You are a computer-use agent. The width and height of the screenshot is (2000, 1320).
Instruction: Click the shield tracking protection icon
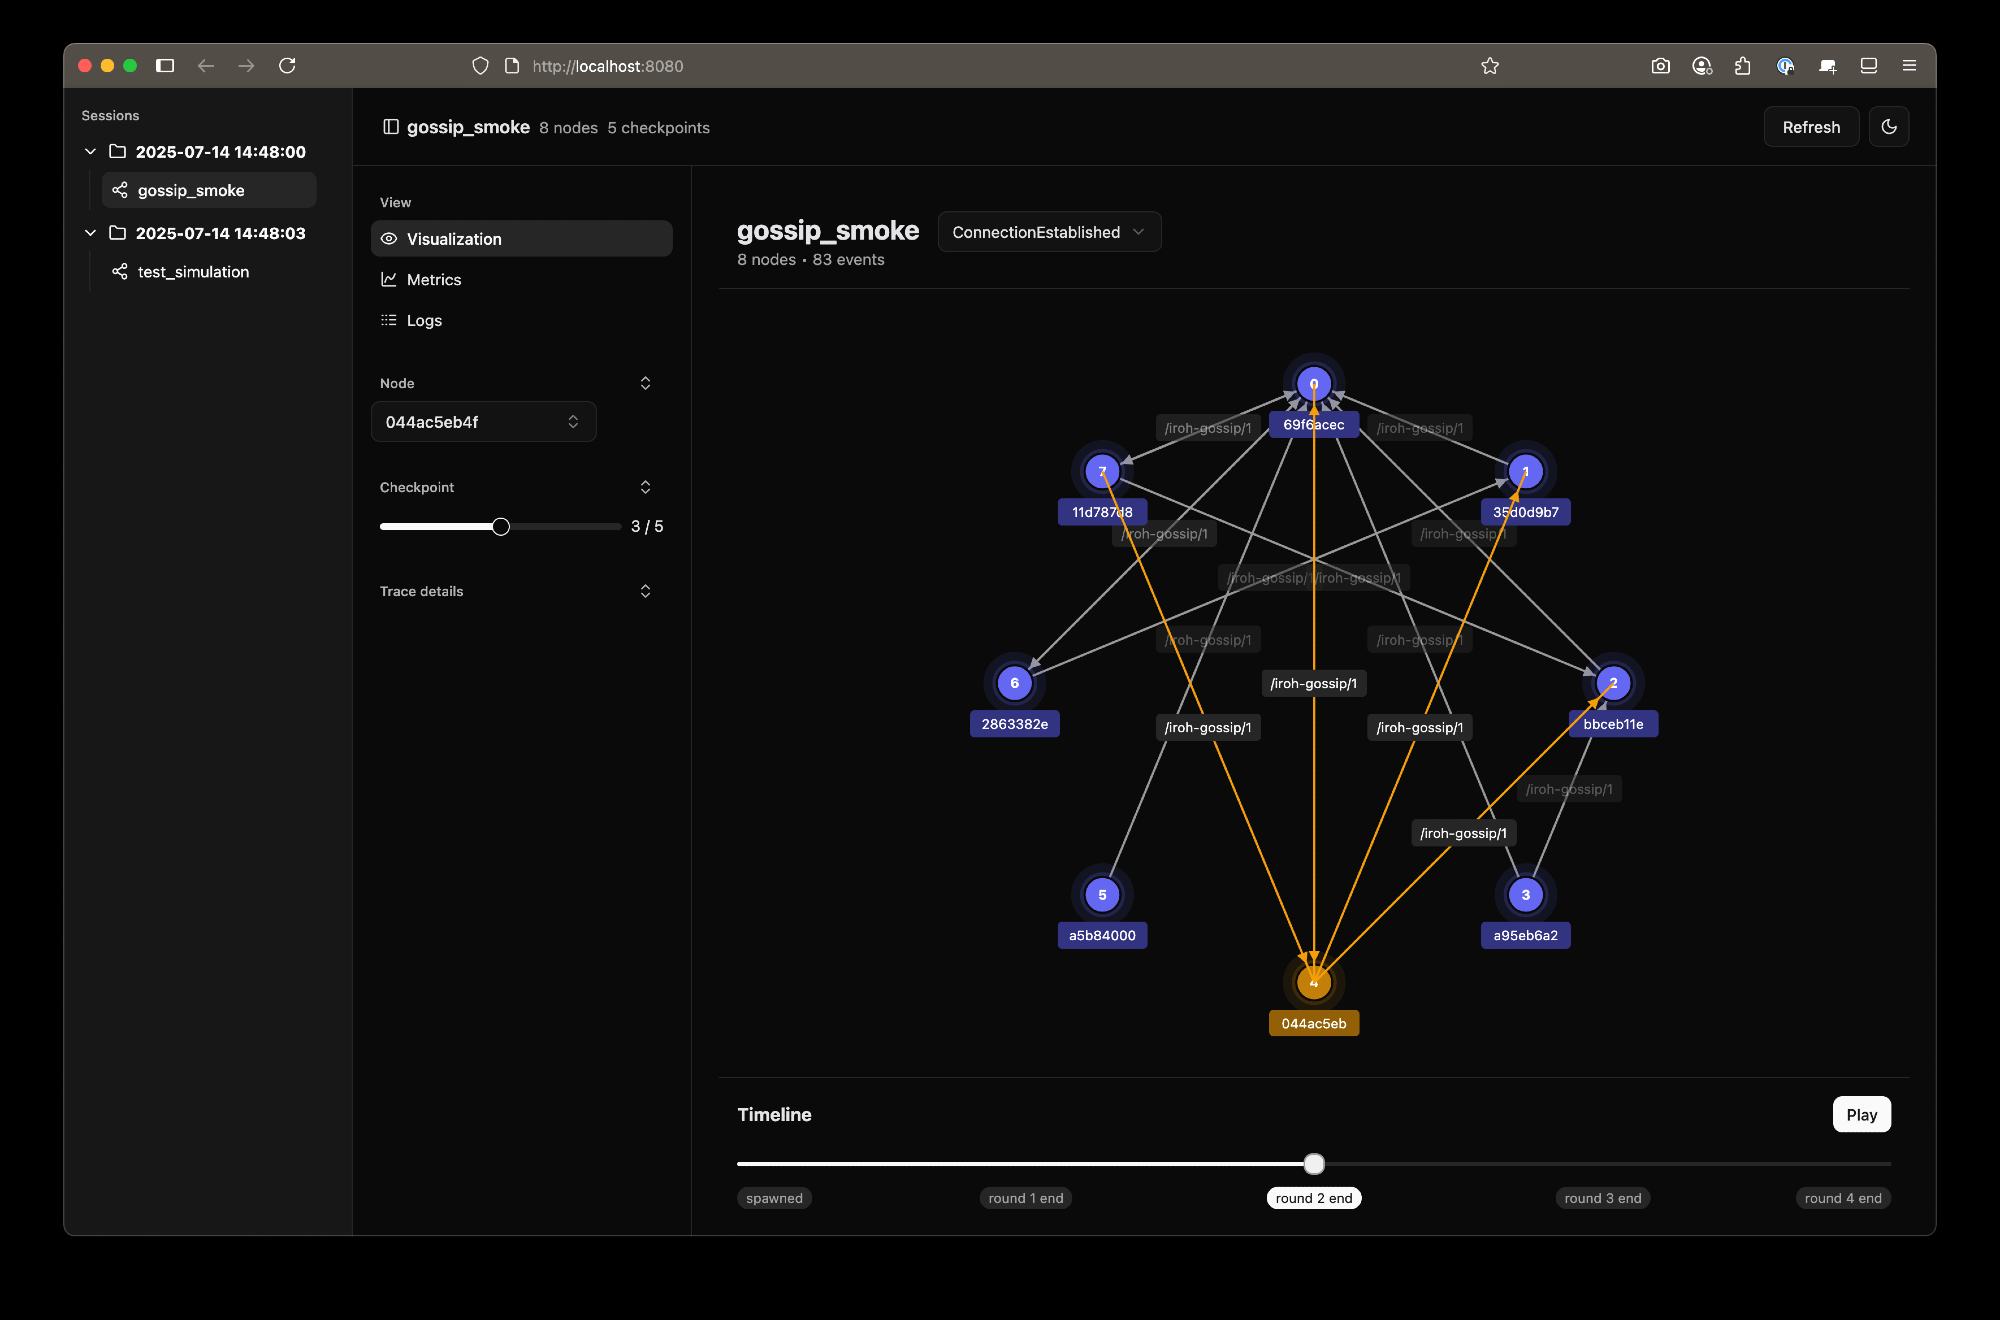click(x=480, y=66)
